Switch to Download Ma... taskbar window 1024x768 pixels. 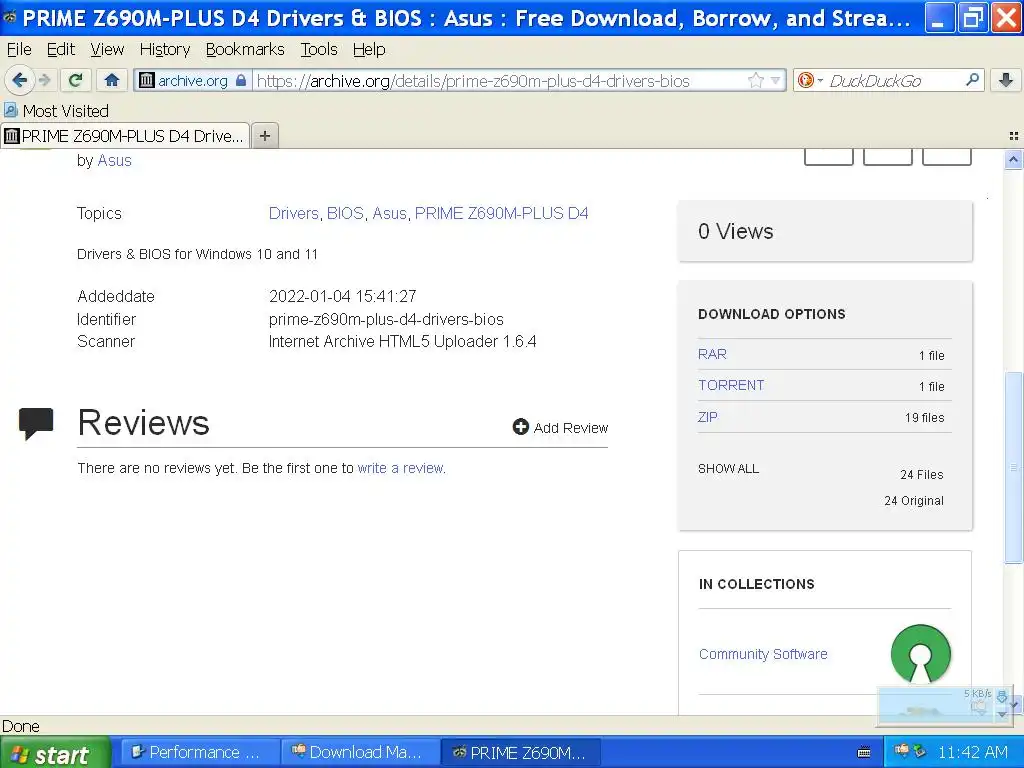tap(361, 752)
